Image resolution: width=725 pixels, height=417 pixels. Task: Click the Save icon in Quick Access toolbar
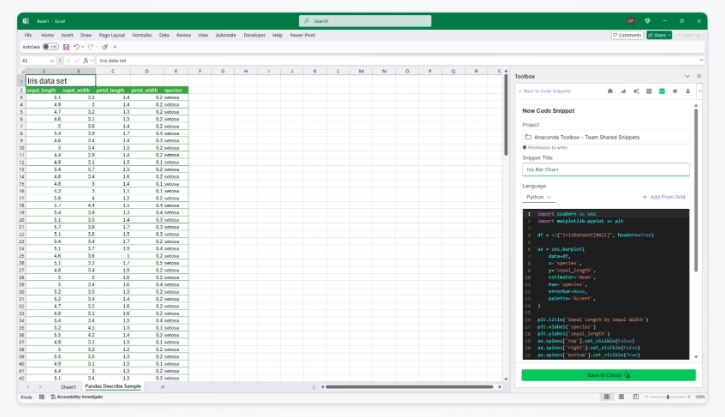66,46
